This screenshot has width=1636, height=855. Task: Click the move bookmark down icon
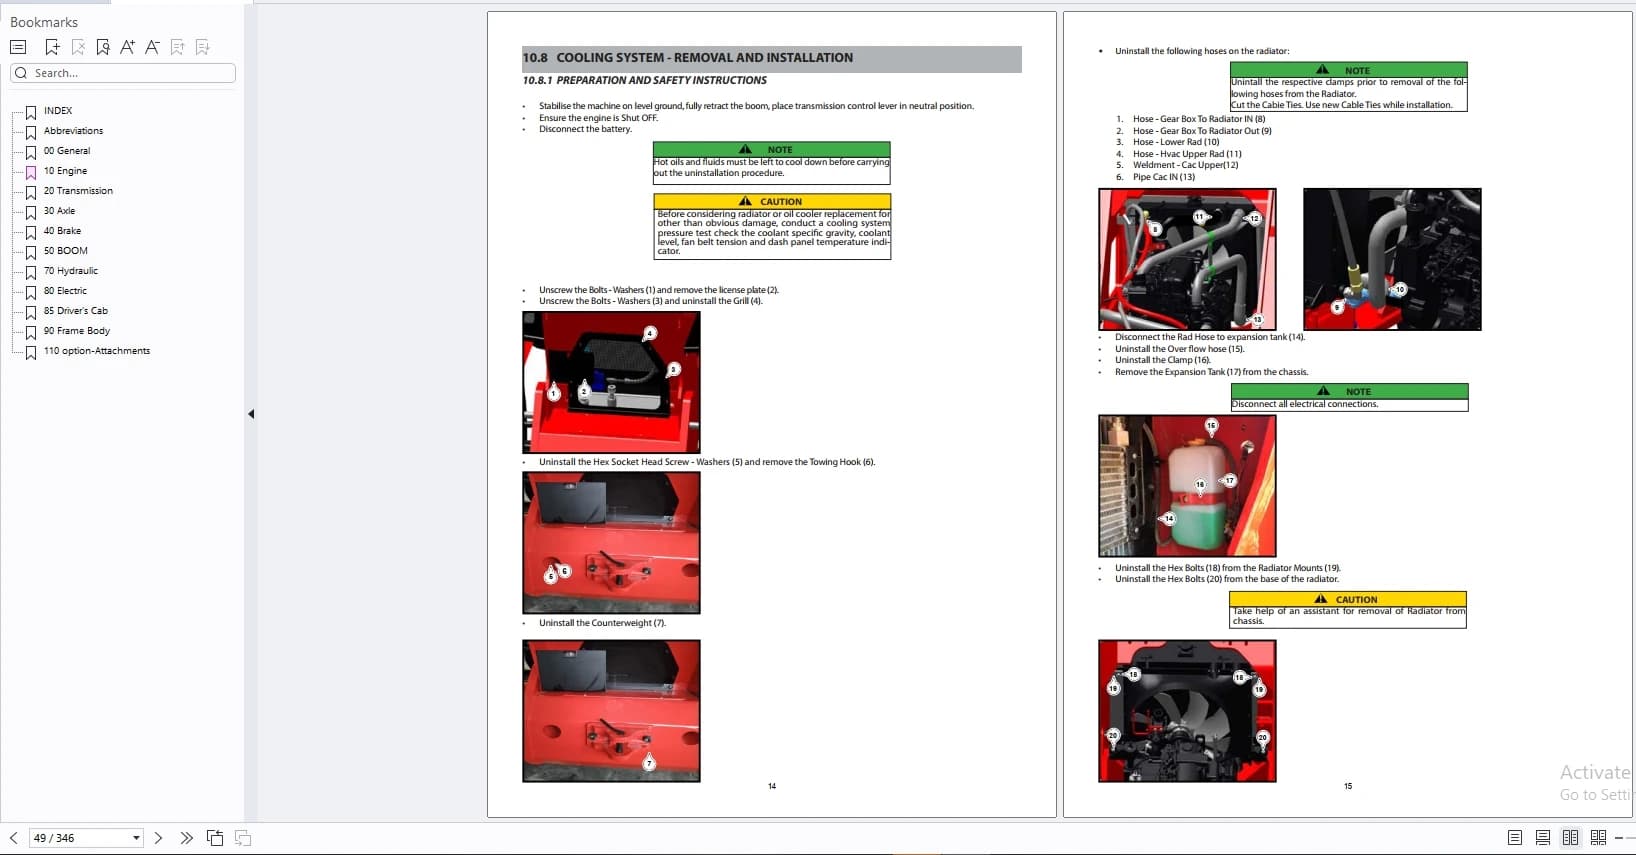click(203, 47)
